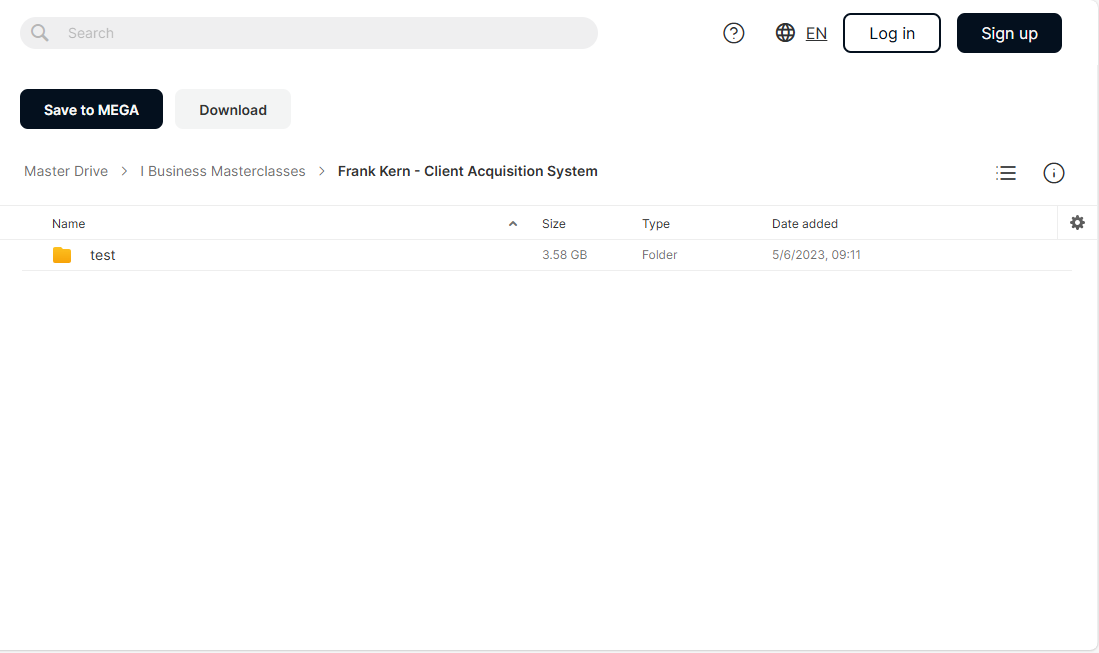The height and width of the screenshot is (653, 1099).
Task: Sort by Name column header
Action: click(69, 224)
